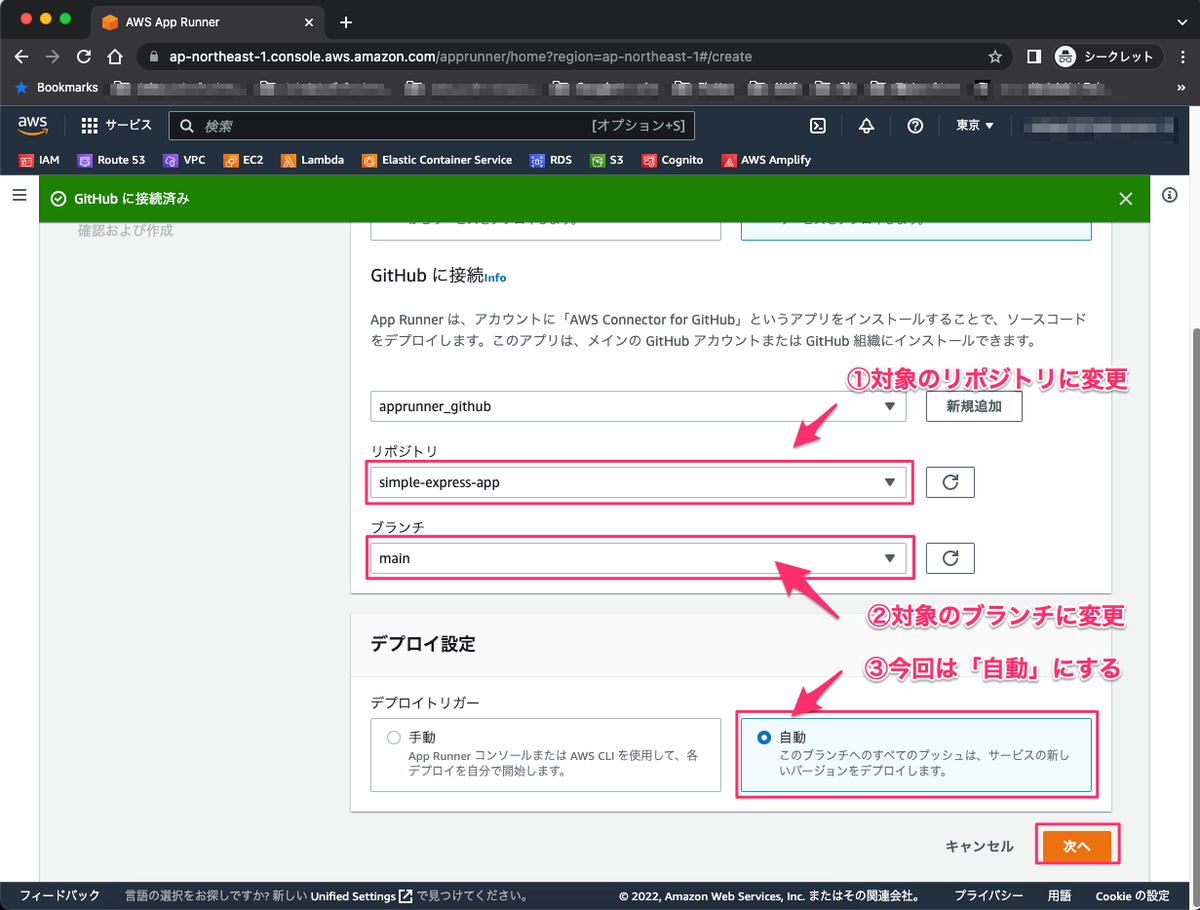Bookmark this page with the star
Image resolution: width=1200 pixels, height=910 pixels.
point(995,57)
